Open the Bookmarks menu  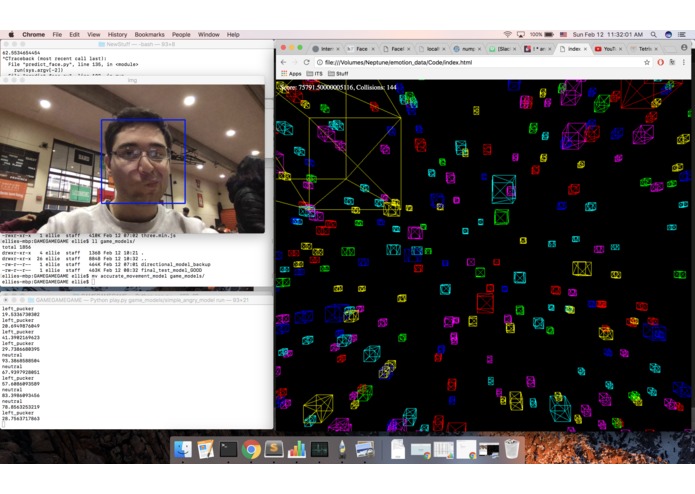(x=149, y=34)
